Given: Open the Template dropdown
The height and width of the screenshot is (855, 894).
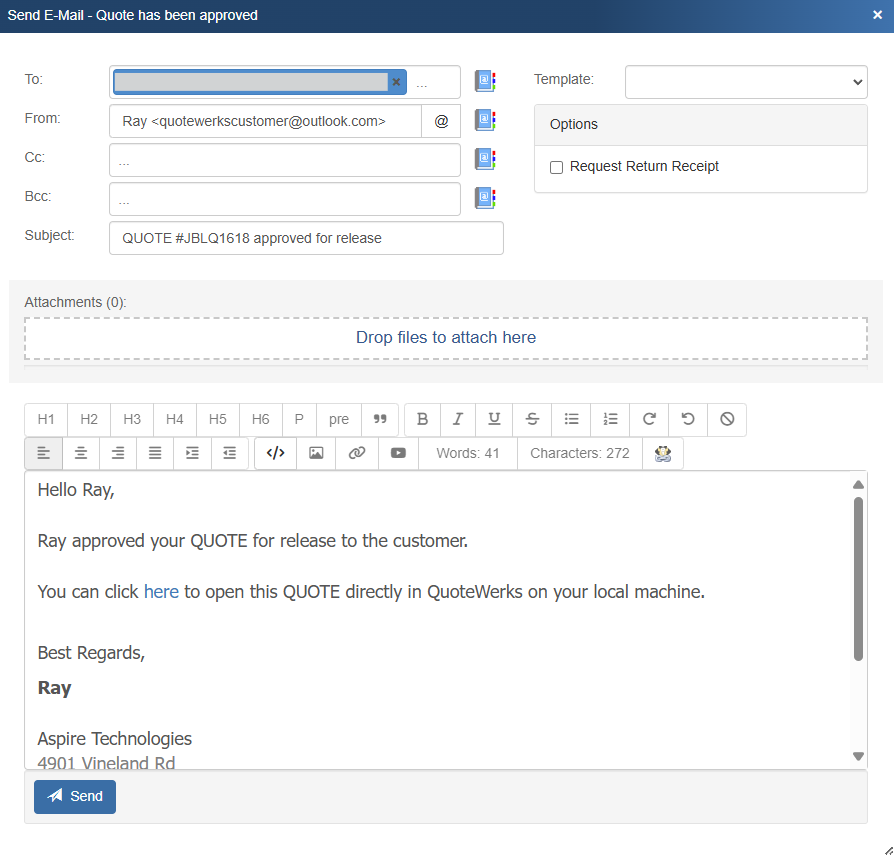Looking at the screenshot, I should coord(746,82).
